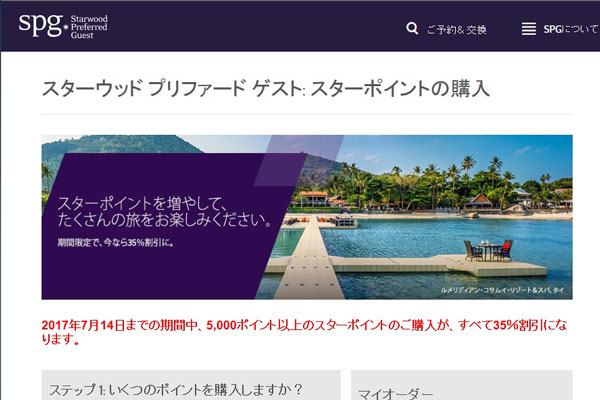Open the ご予約&交換 menu
This screenshot has width=600, height=400.
tap(457, 29)
